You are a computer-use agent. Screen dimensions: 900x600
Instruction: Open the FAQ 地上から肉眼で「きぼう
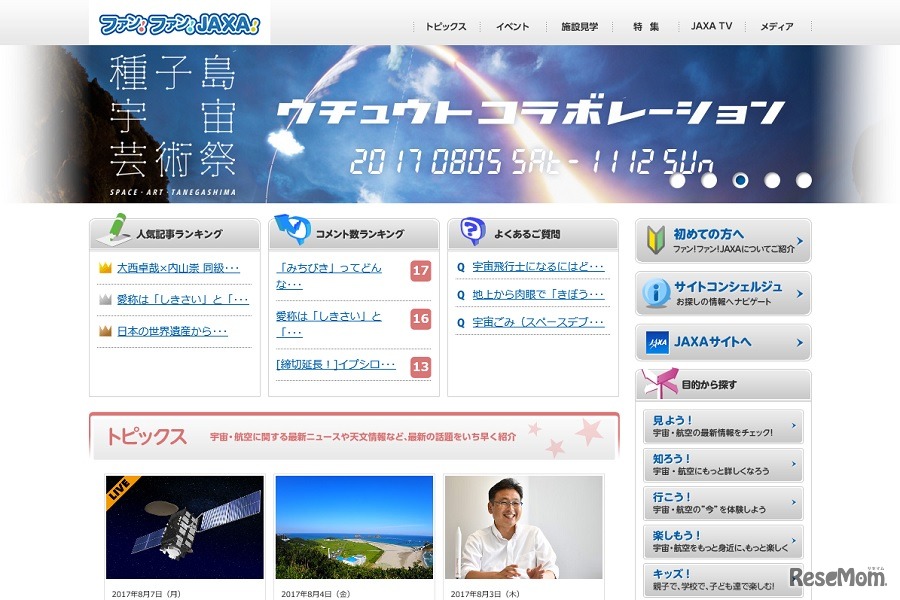[x=538, y=295]
